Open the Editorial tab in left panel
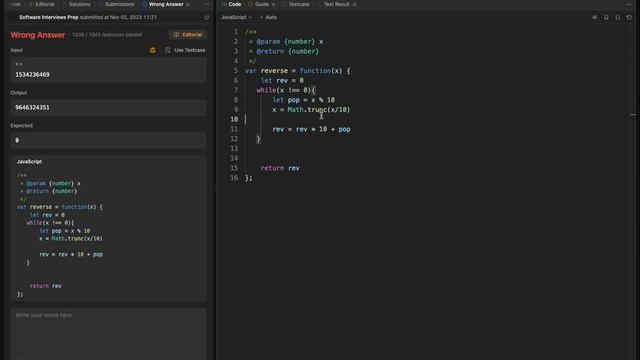 pyautogui.click(x=42, y=4)
